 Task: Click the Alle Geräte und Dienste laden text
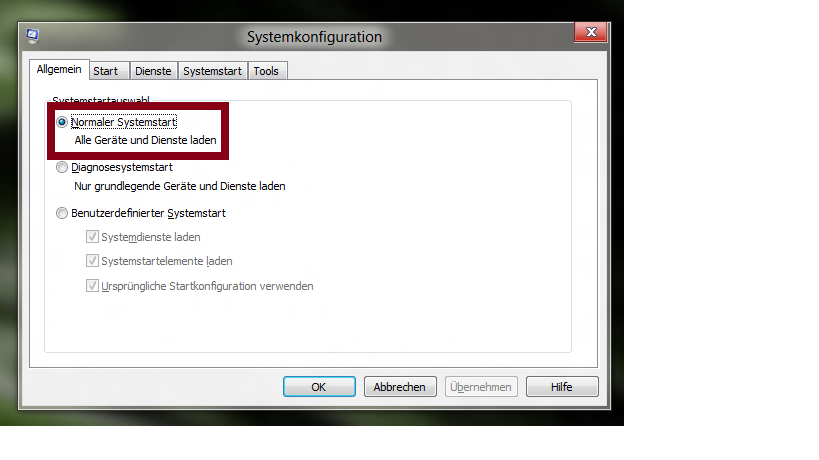145,140
